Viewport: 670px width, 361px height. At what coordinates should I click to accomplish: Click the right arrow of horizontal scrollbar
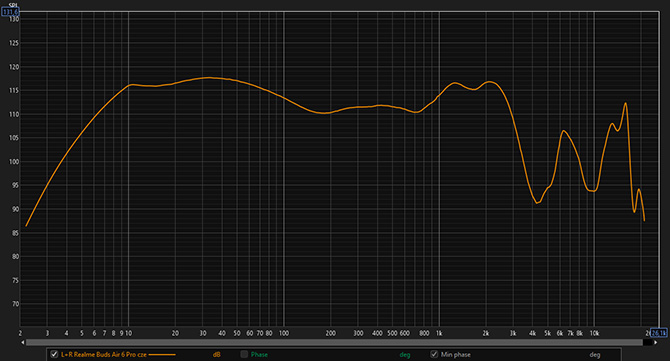[656, 343]
